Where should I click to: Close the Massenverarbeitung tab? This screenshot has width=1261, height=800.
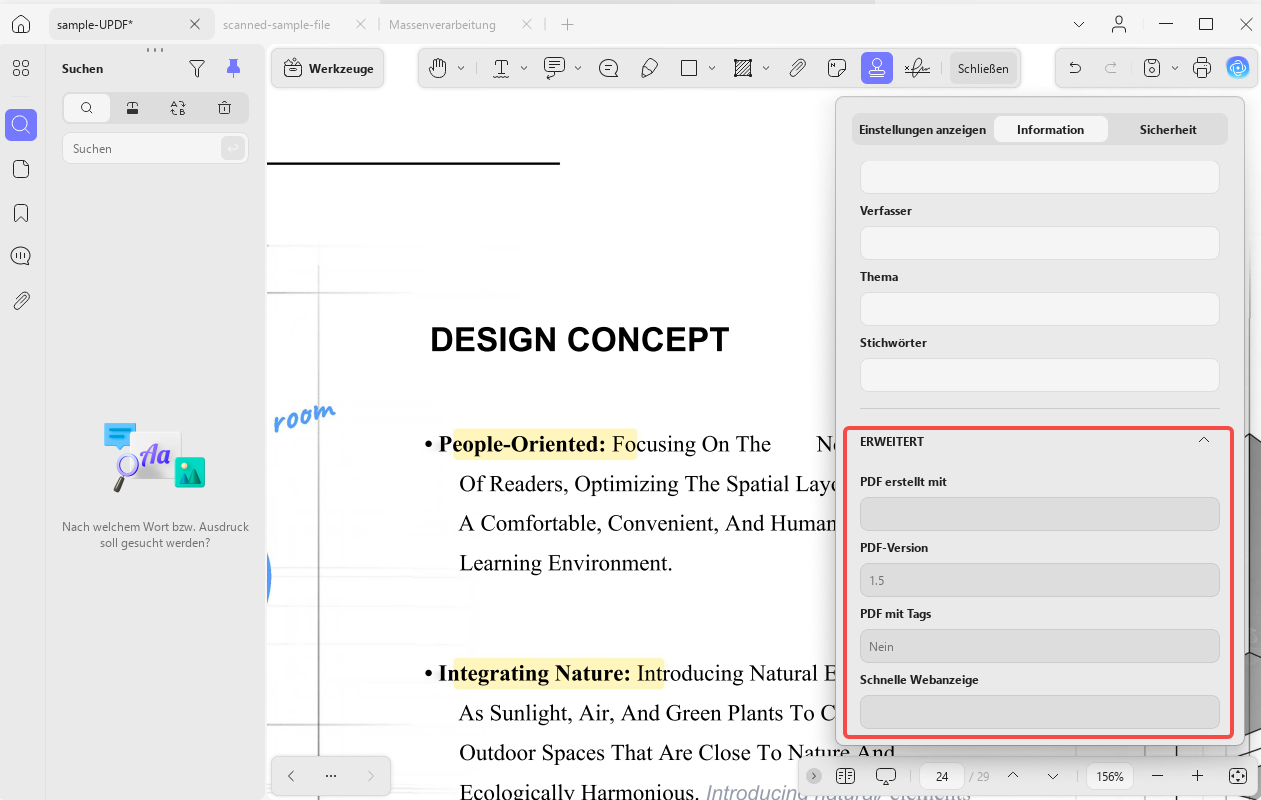pos(527,24)
